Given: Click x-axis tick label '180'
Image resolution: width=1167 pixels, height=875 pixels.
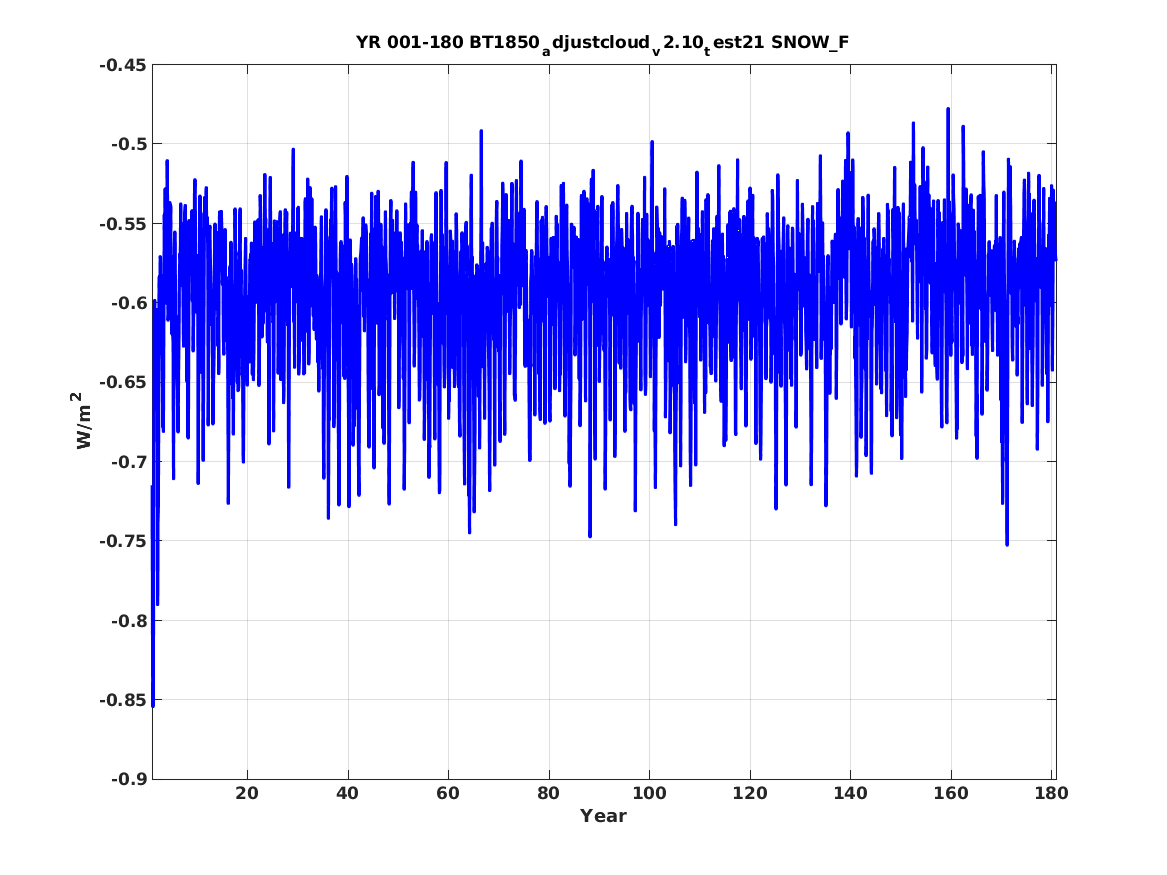Looking at the screenshot, I should coord(1051,793).
